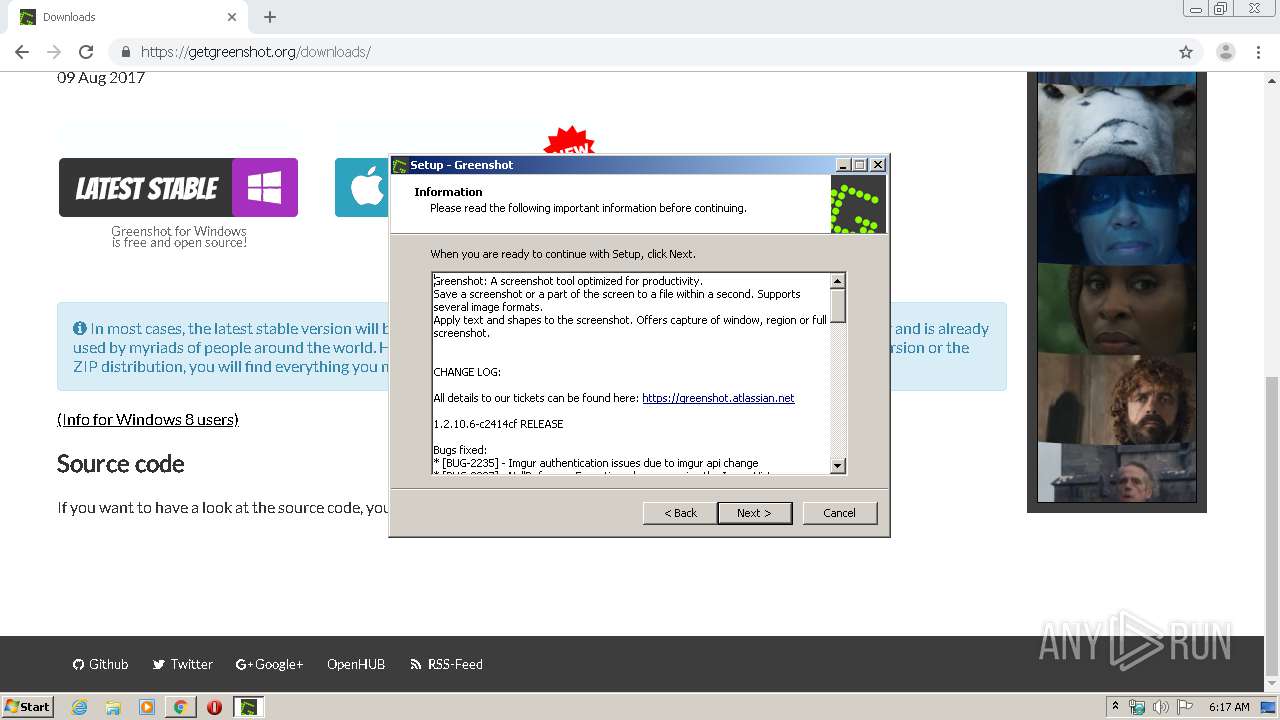The image size is (1280, 720).
Task: Click the Back button in Setup
Action: coord(680,513)
